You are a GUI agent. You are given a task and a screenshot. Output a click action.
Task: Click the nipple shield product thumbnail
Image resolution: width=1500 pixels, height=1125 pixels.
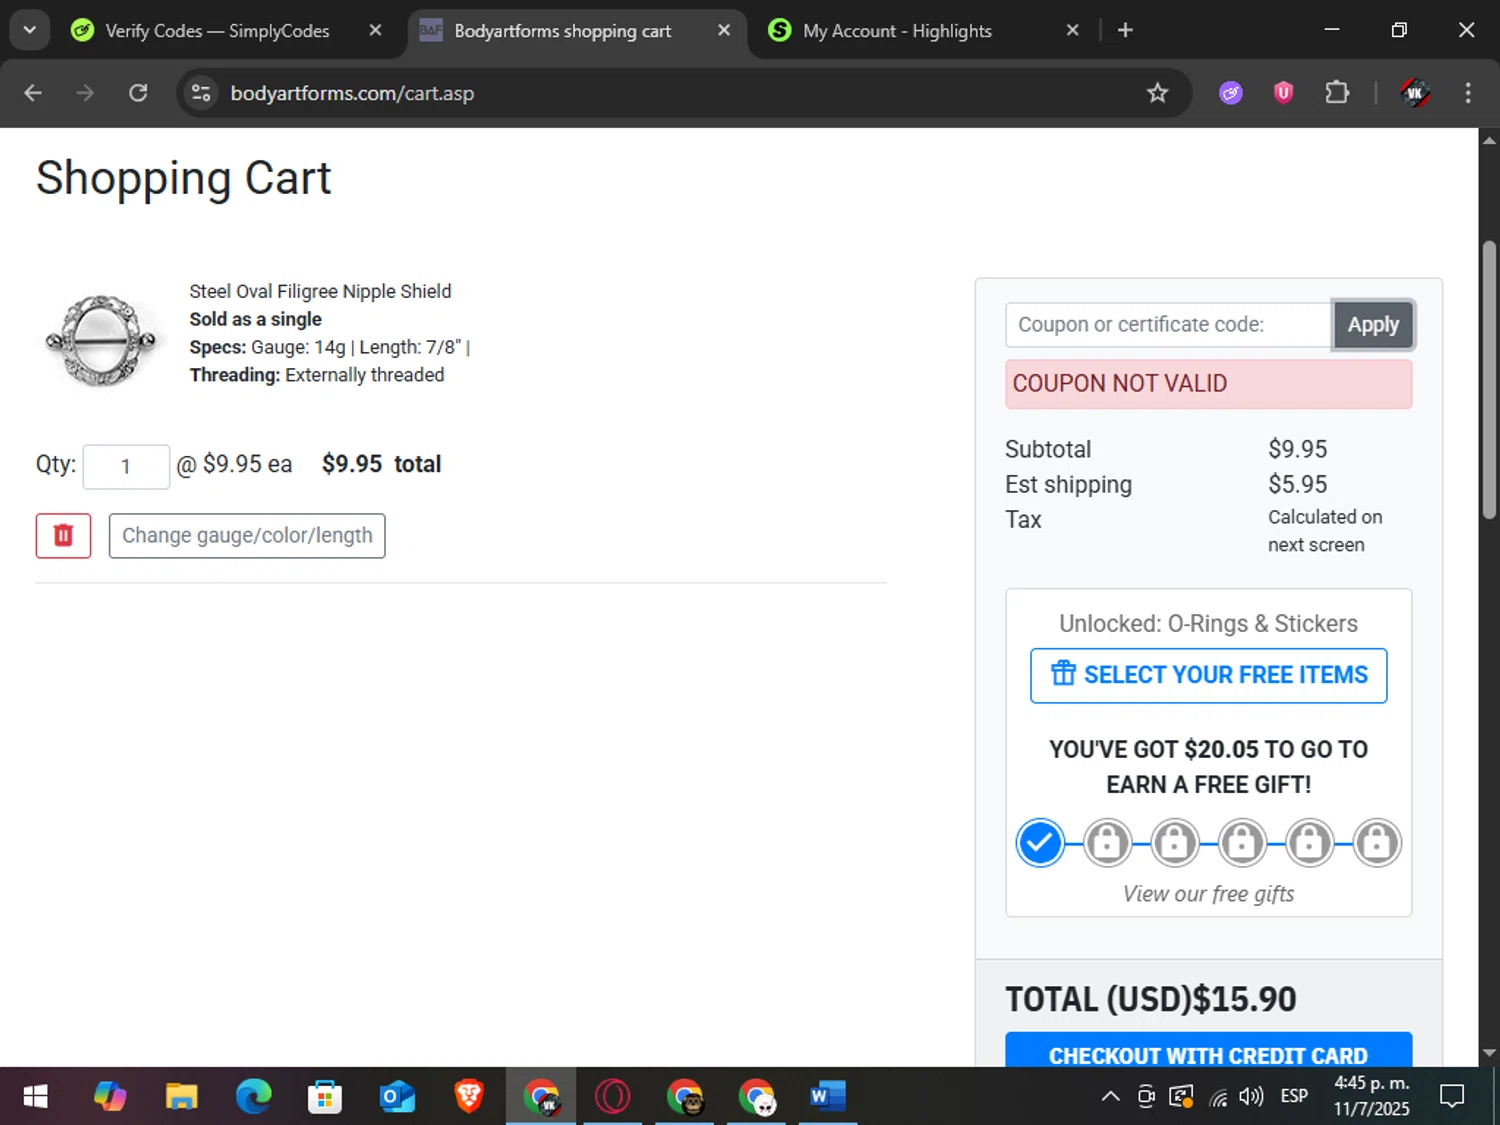(101, 340)
